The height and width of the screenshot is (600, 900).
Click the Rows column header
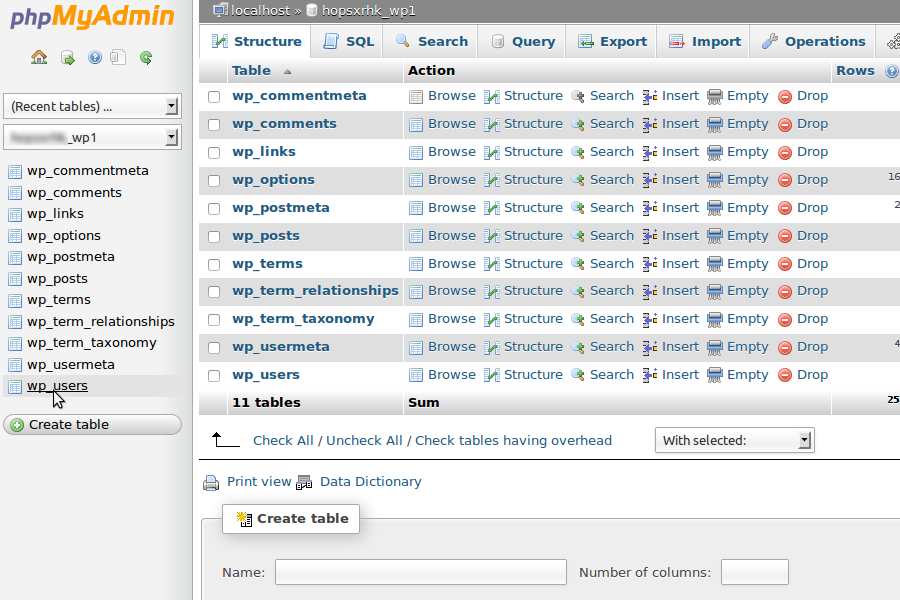click(855, 71)
